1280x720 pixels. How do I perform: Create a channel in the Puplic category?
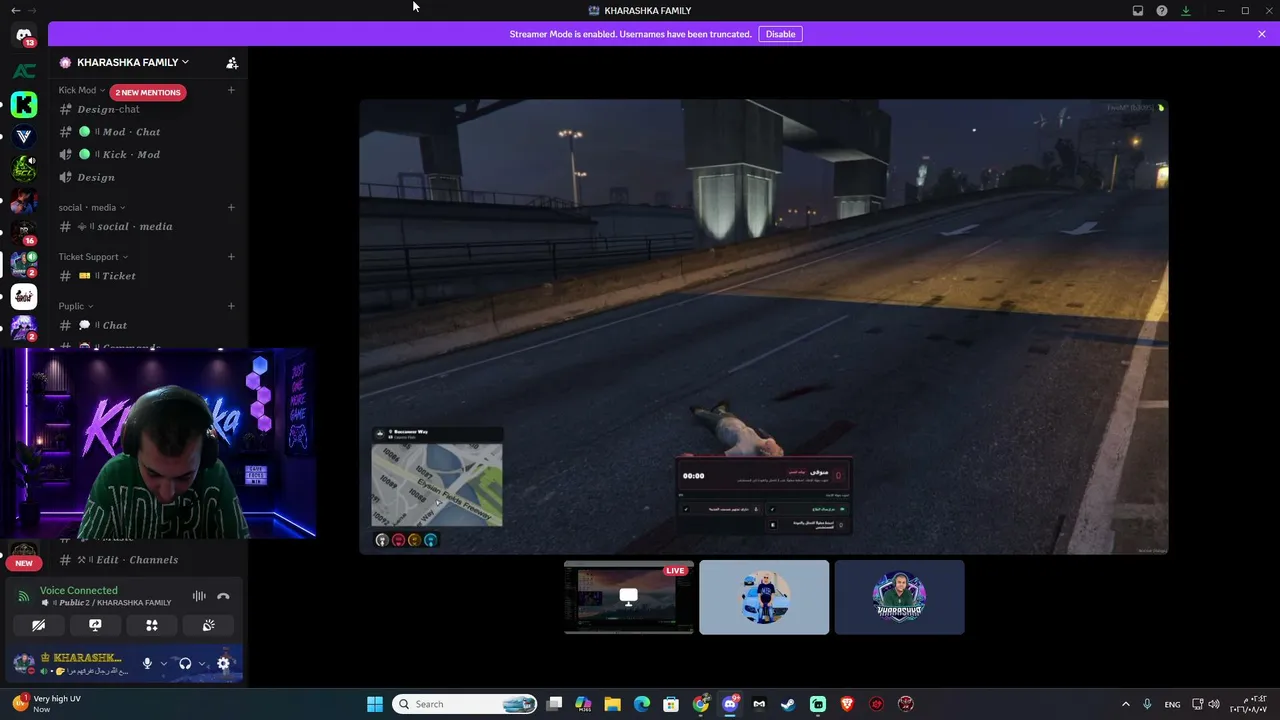(231, 306)
